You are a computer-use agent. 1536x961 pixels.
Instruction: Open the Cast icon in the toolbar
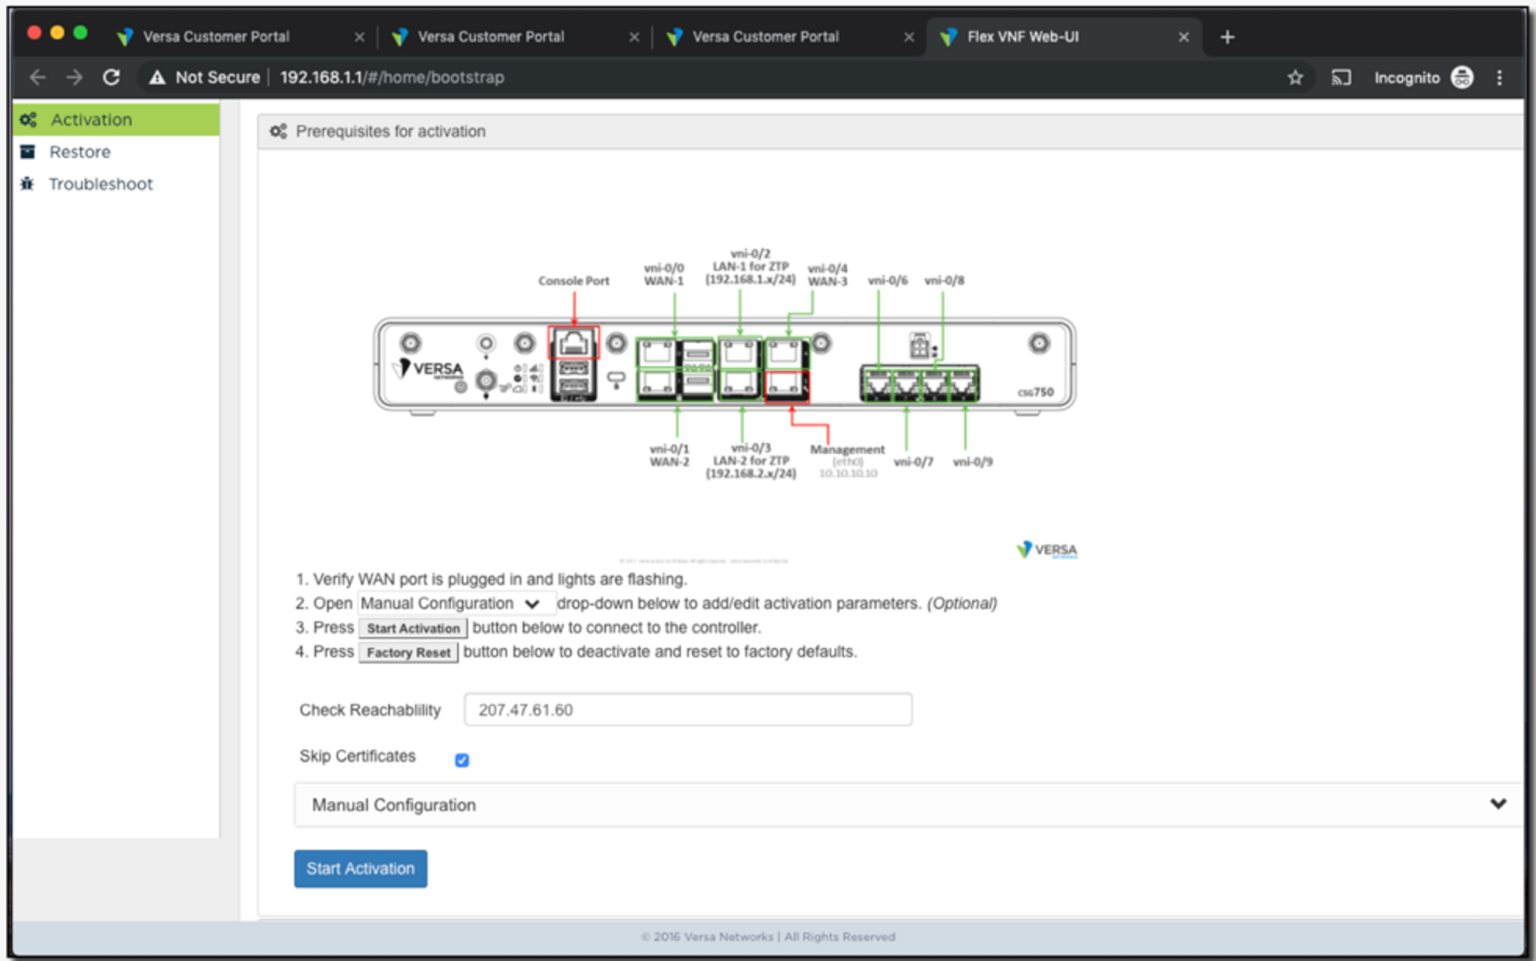point(1341,77)
